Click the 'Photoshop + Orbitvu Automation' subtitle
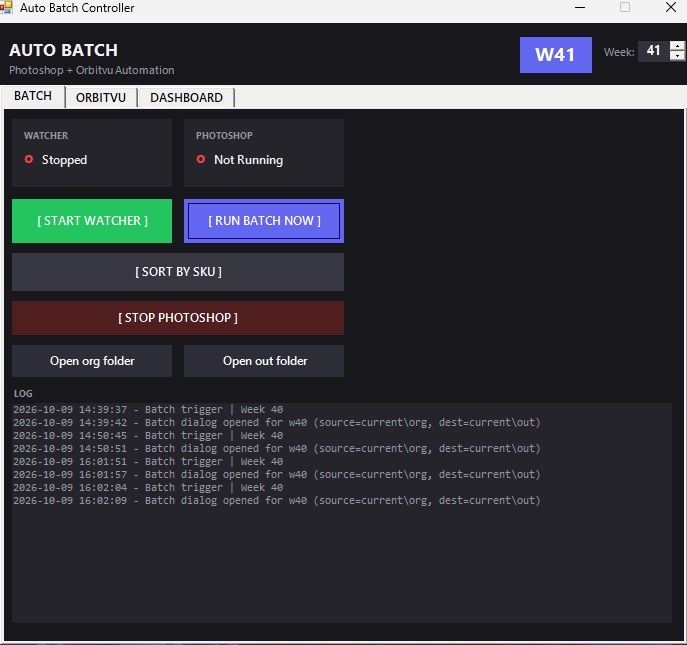 pyautogui.click(x=92, y=70)
